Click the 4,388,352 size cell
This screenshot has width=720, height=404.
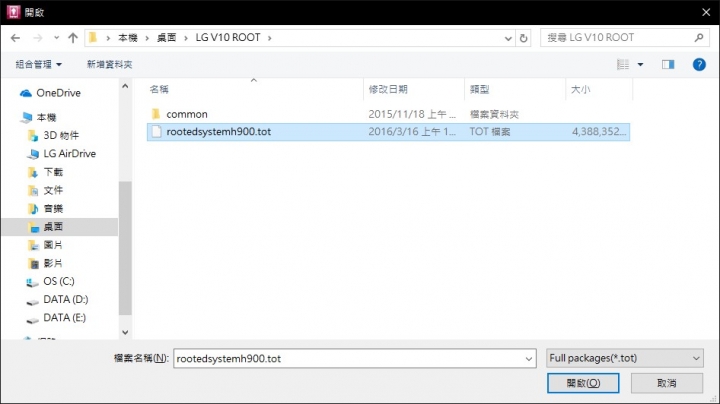(598, 132)
